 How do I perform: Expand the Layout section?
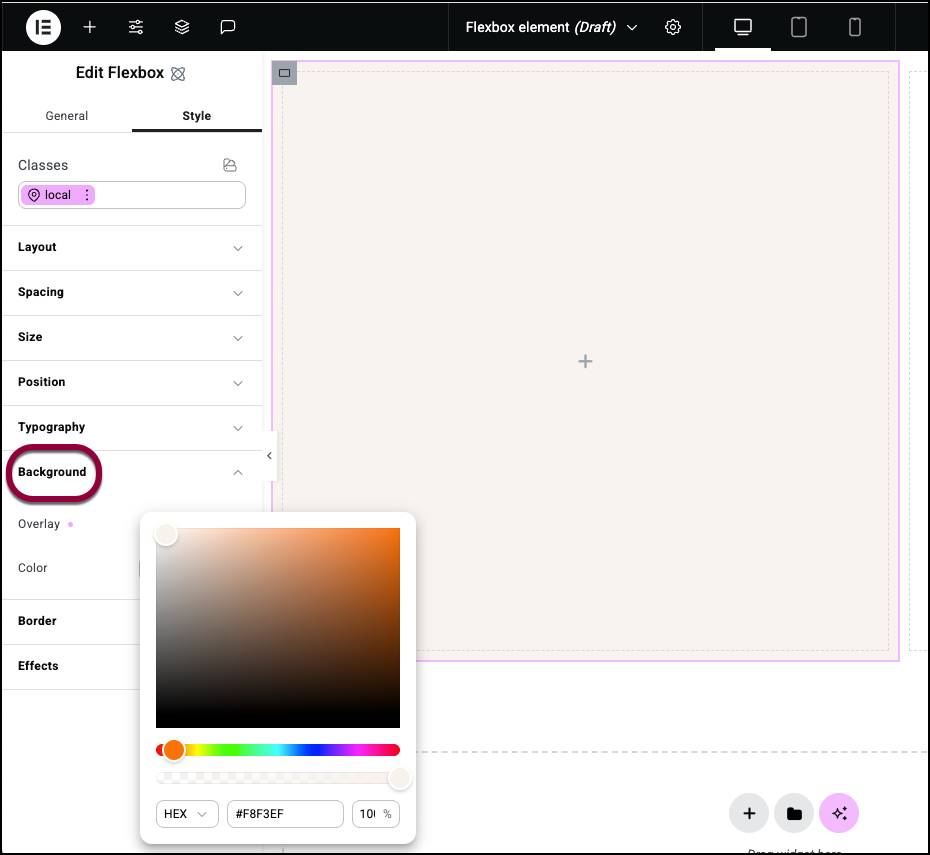tap(132, 248)
